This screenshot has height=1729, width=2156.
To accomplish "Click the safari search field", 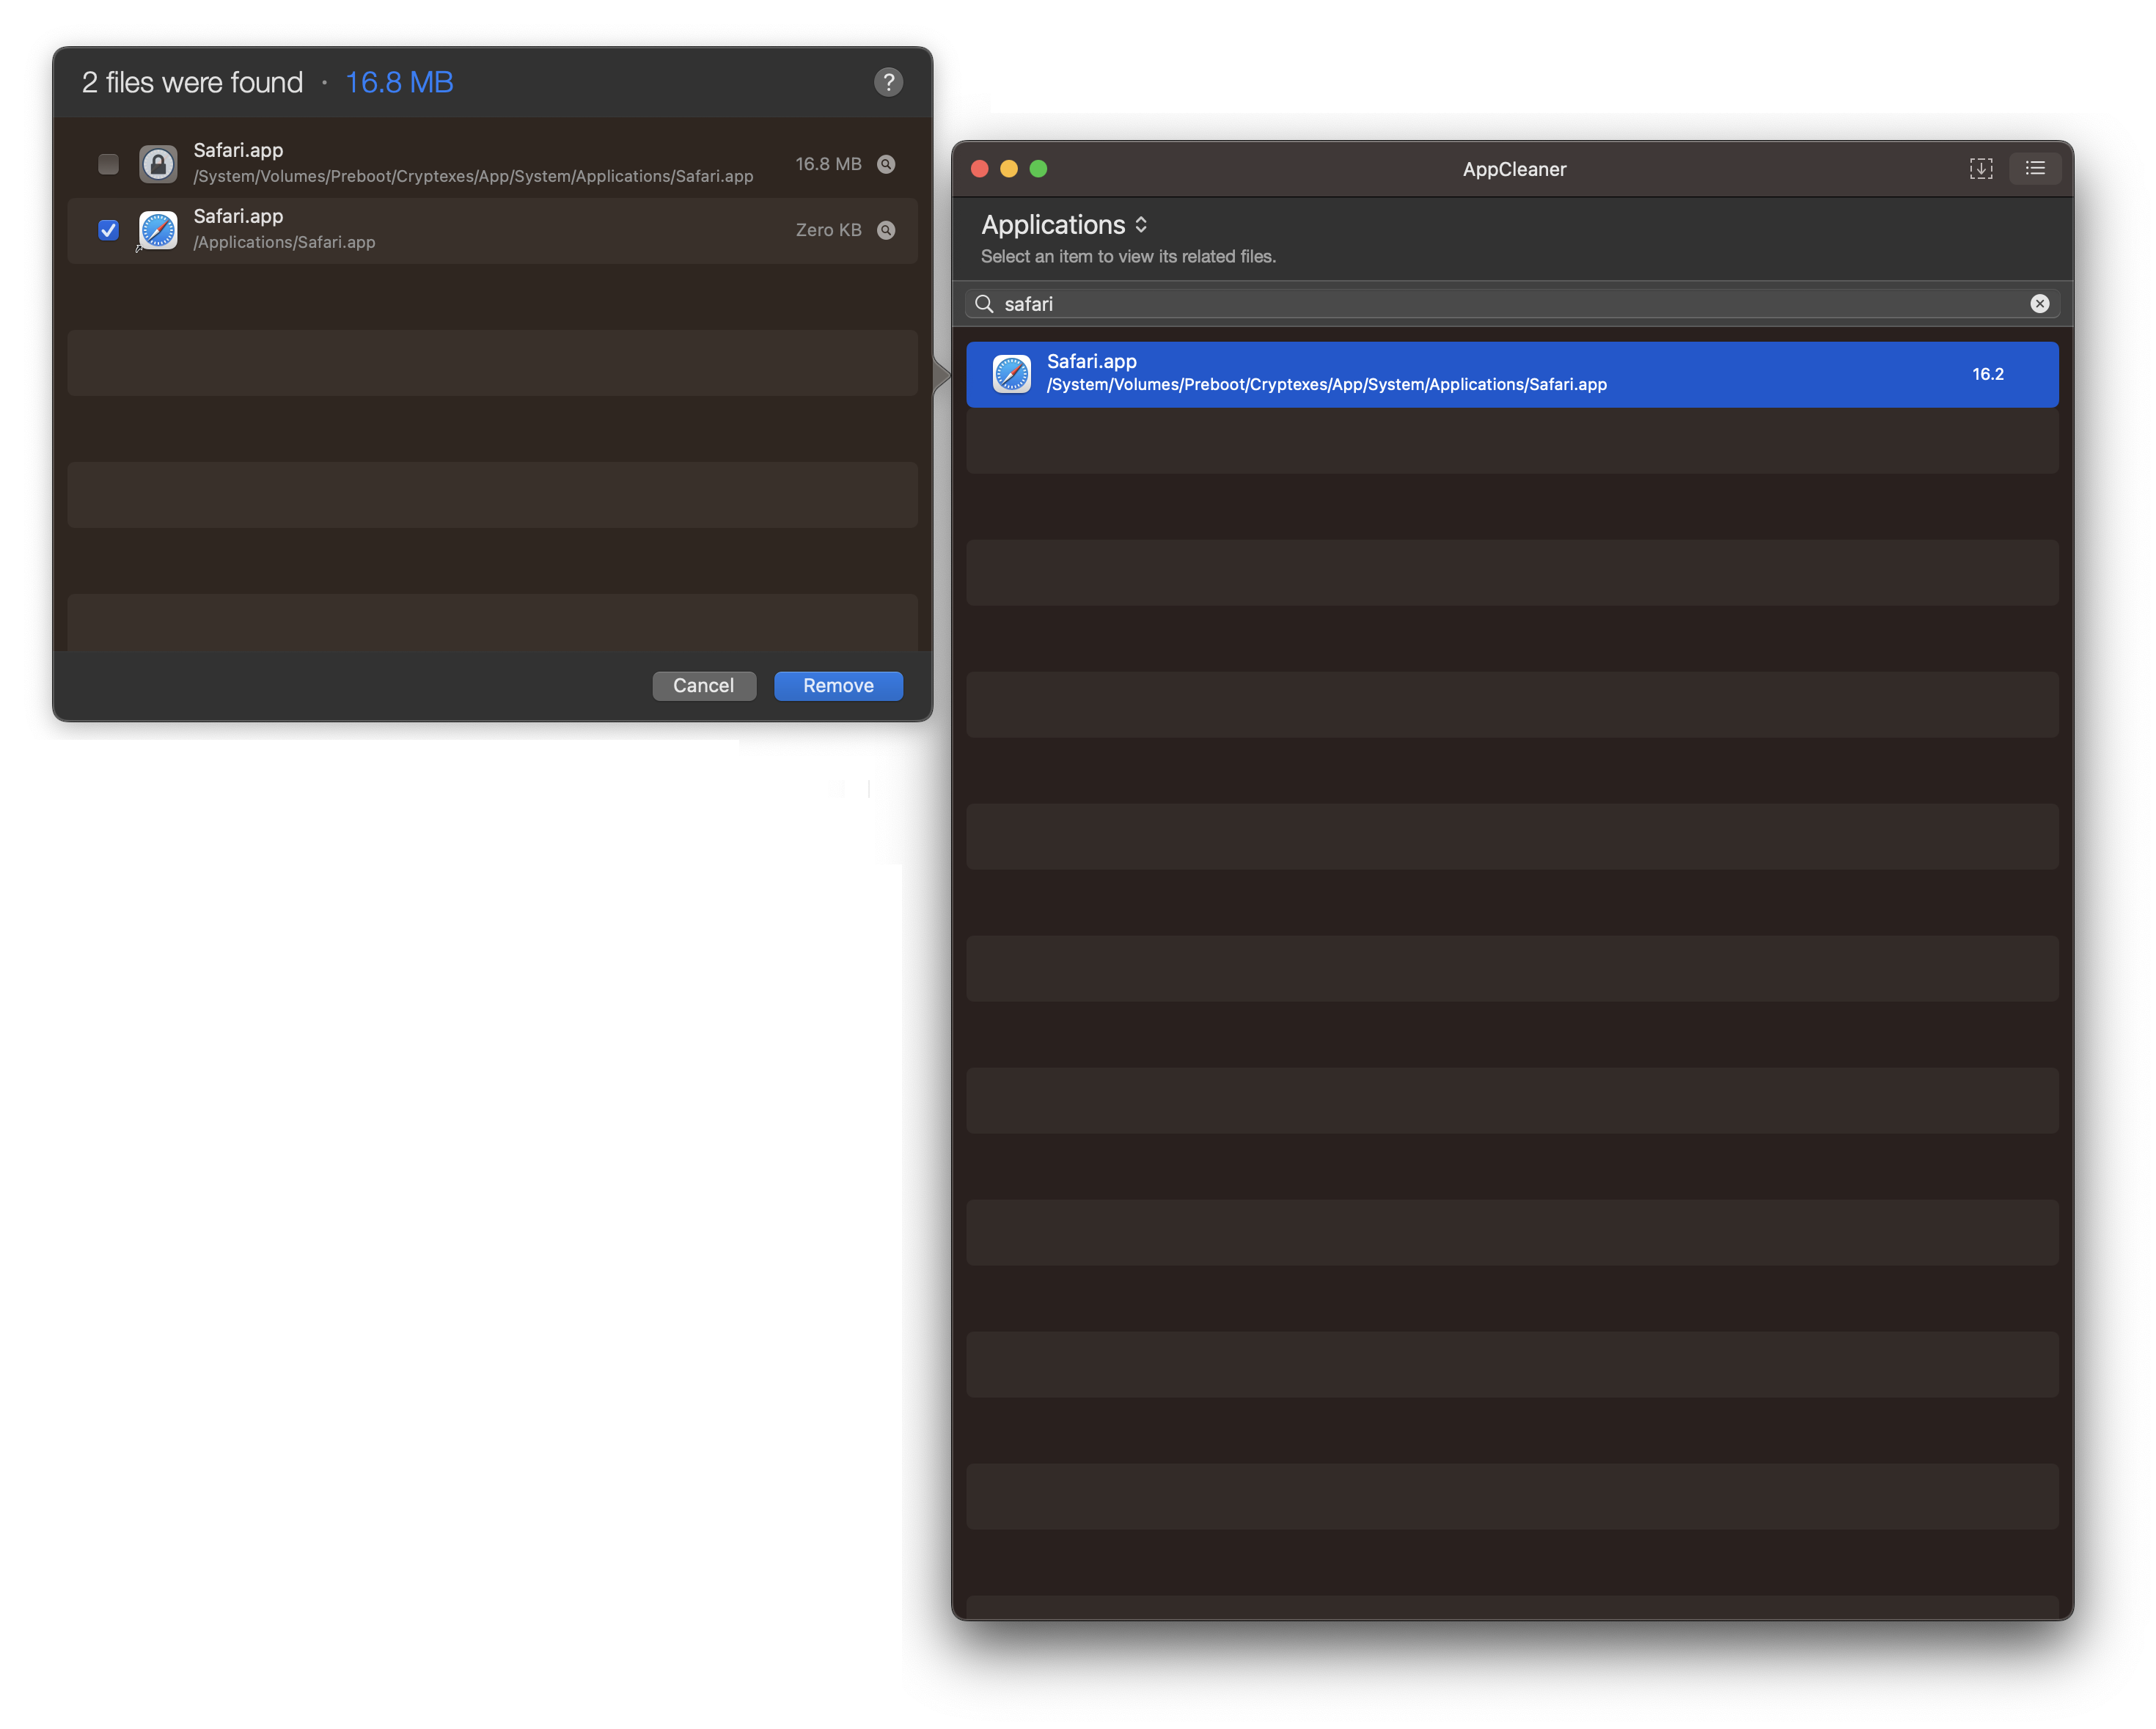I will coord(1511,304).
